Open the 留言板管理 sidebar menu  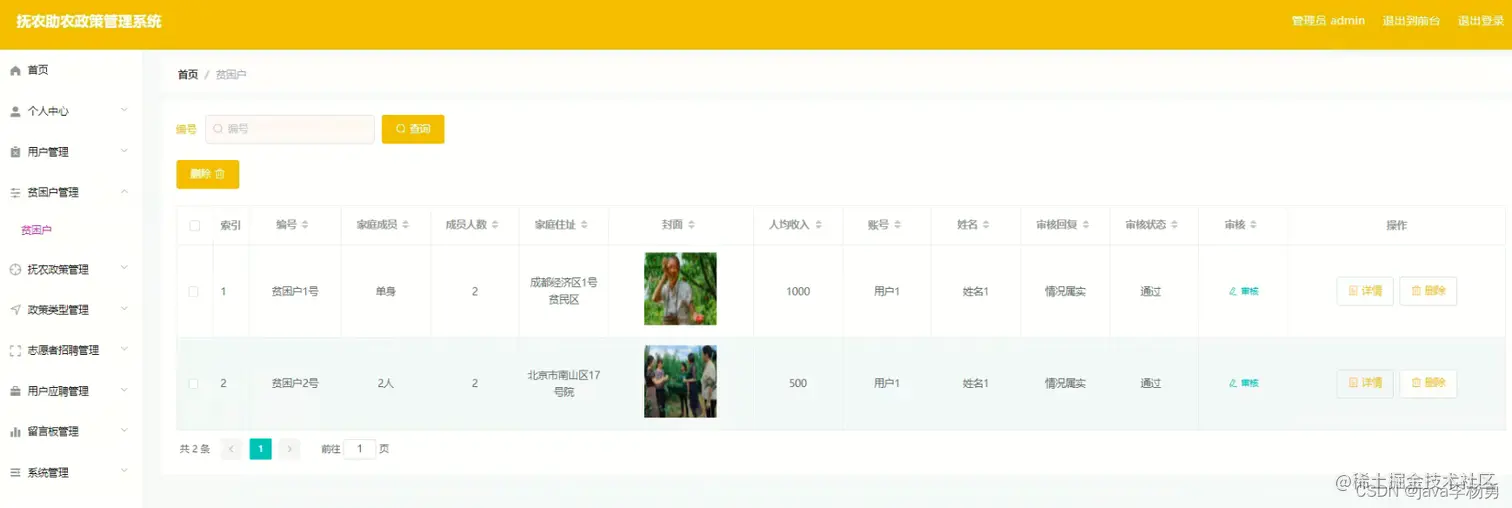(x=71, y=432)
